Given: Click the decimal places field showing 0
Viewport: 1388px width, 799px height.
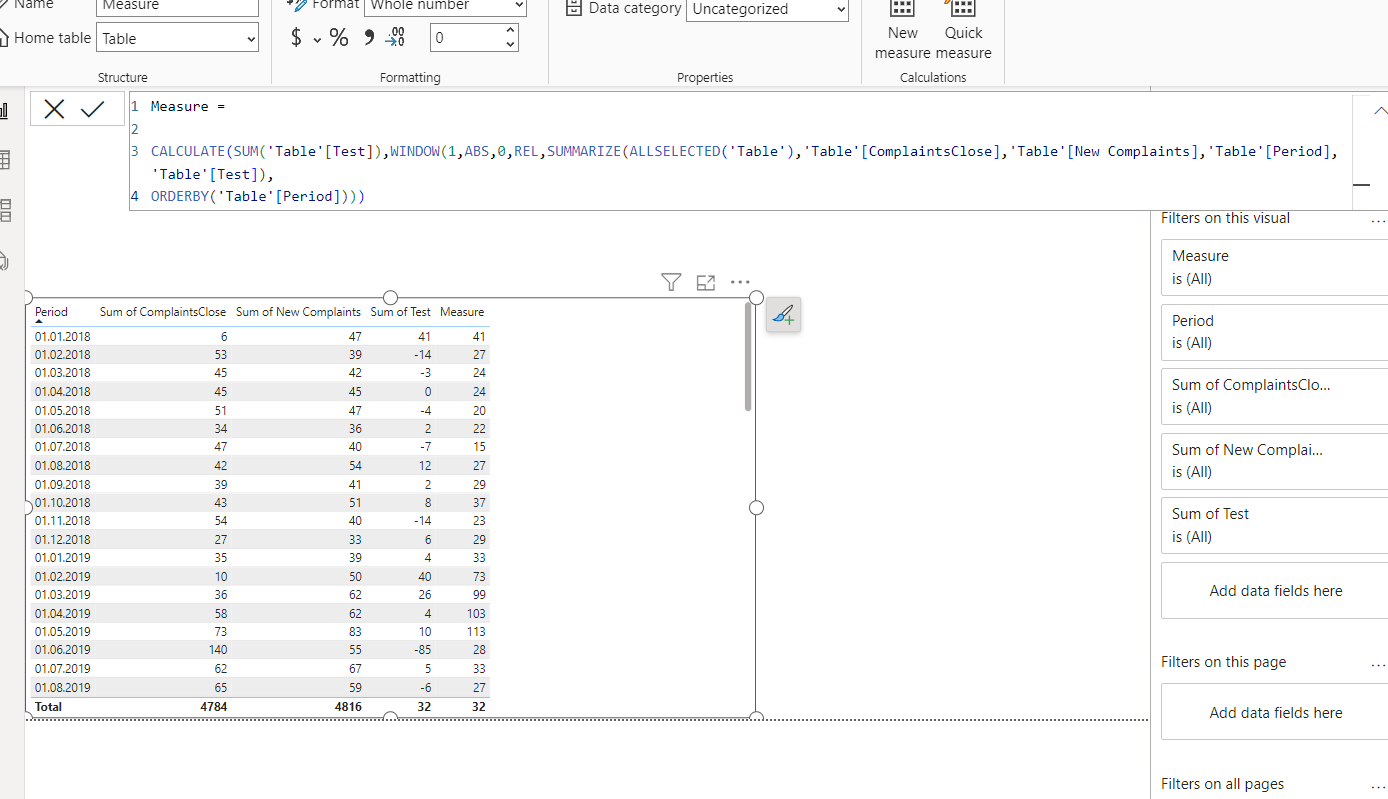Looking at the screenshot, I should tap(467, 38).
